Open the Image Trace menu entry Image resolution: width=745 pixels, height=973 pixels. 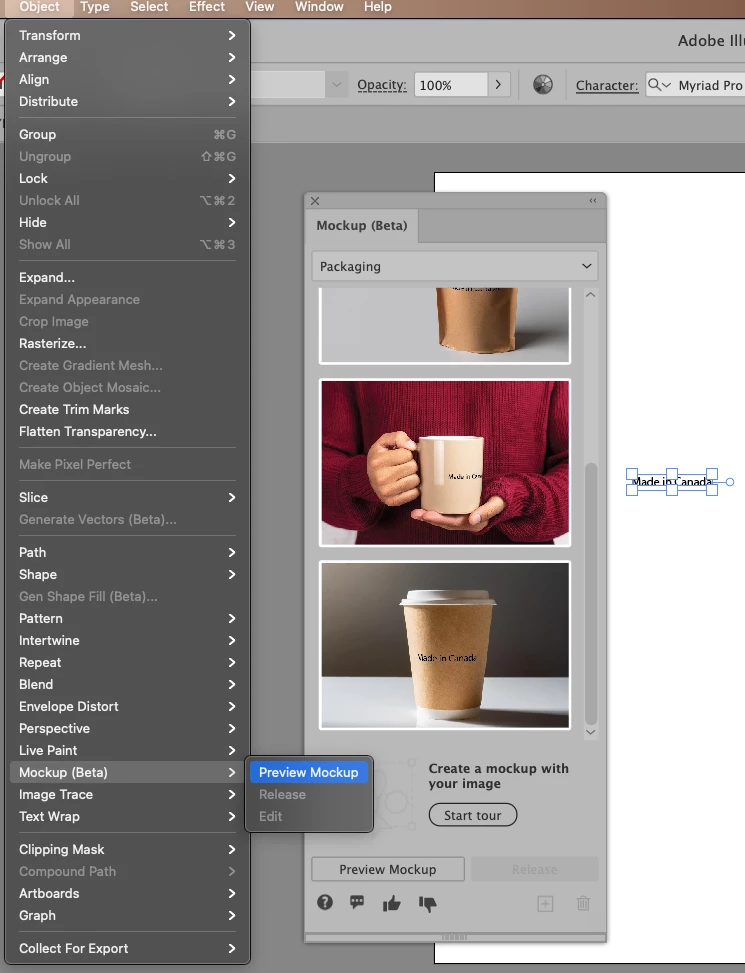click(x=127, y=794)
